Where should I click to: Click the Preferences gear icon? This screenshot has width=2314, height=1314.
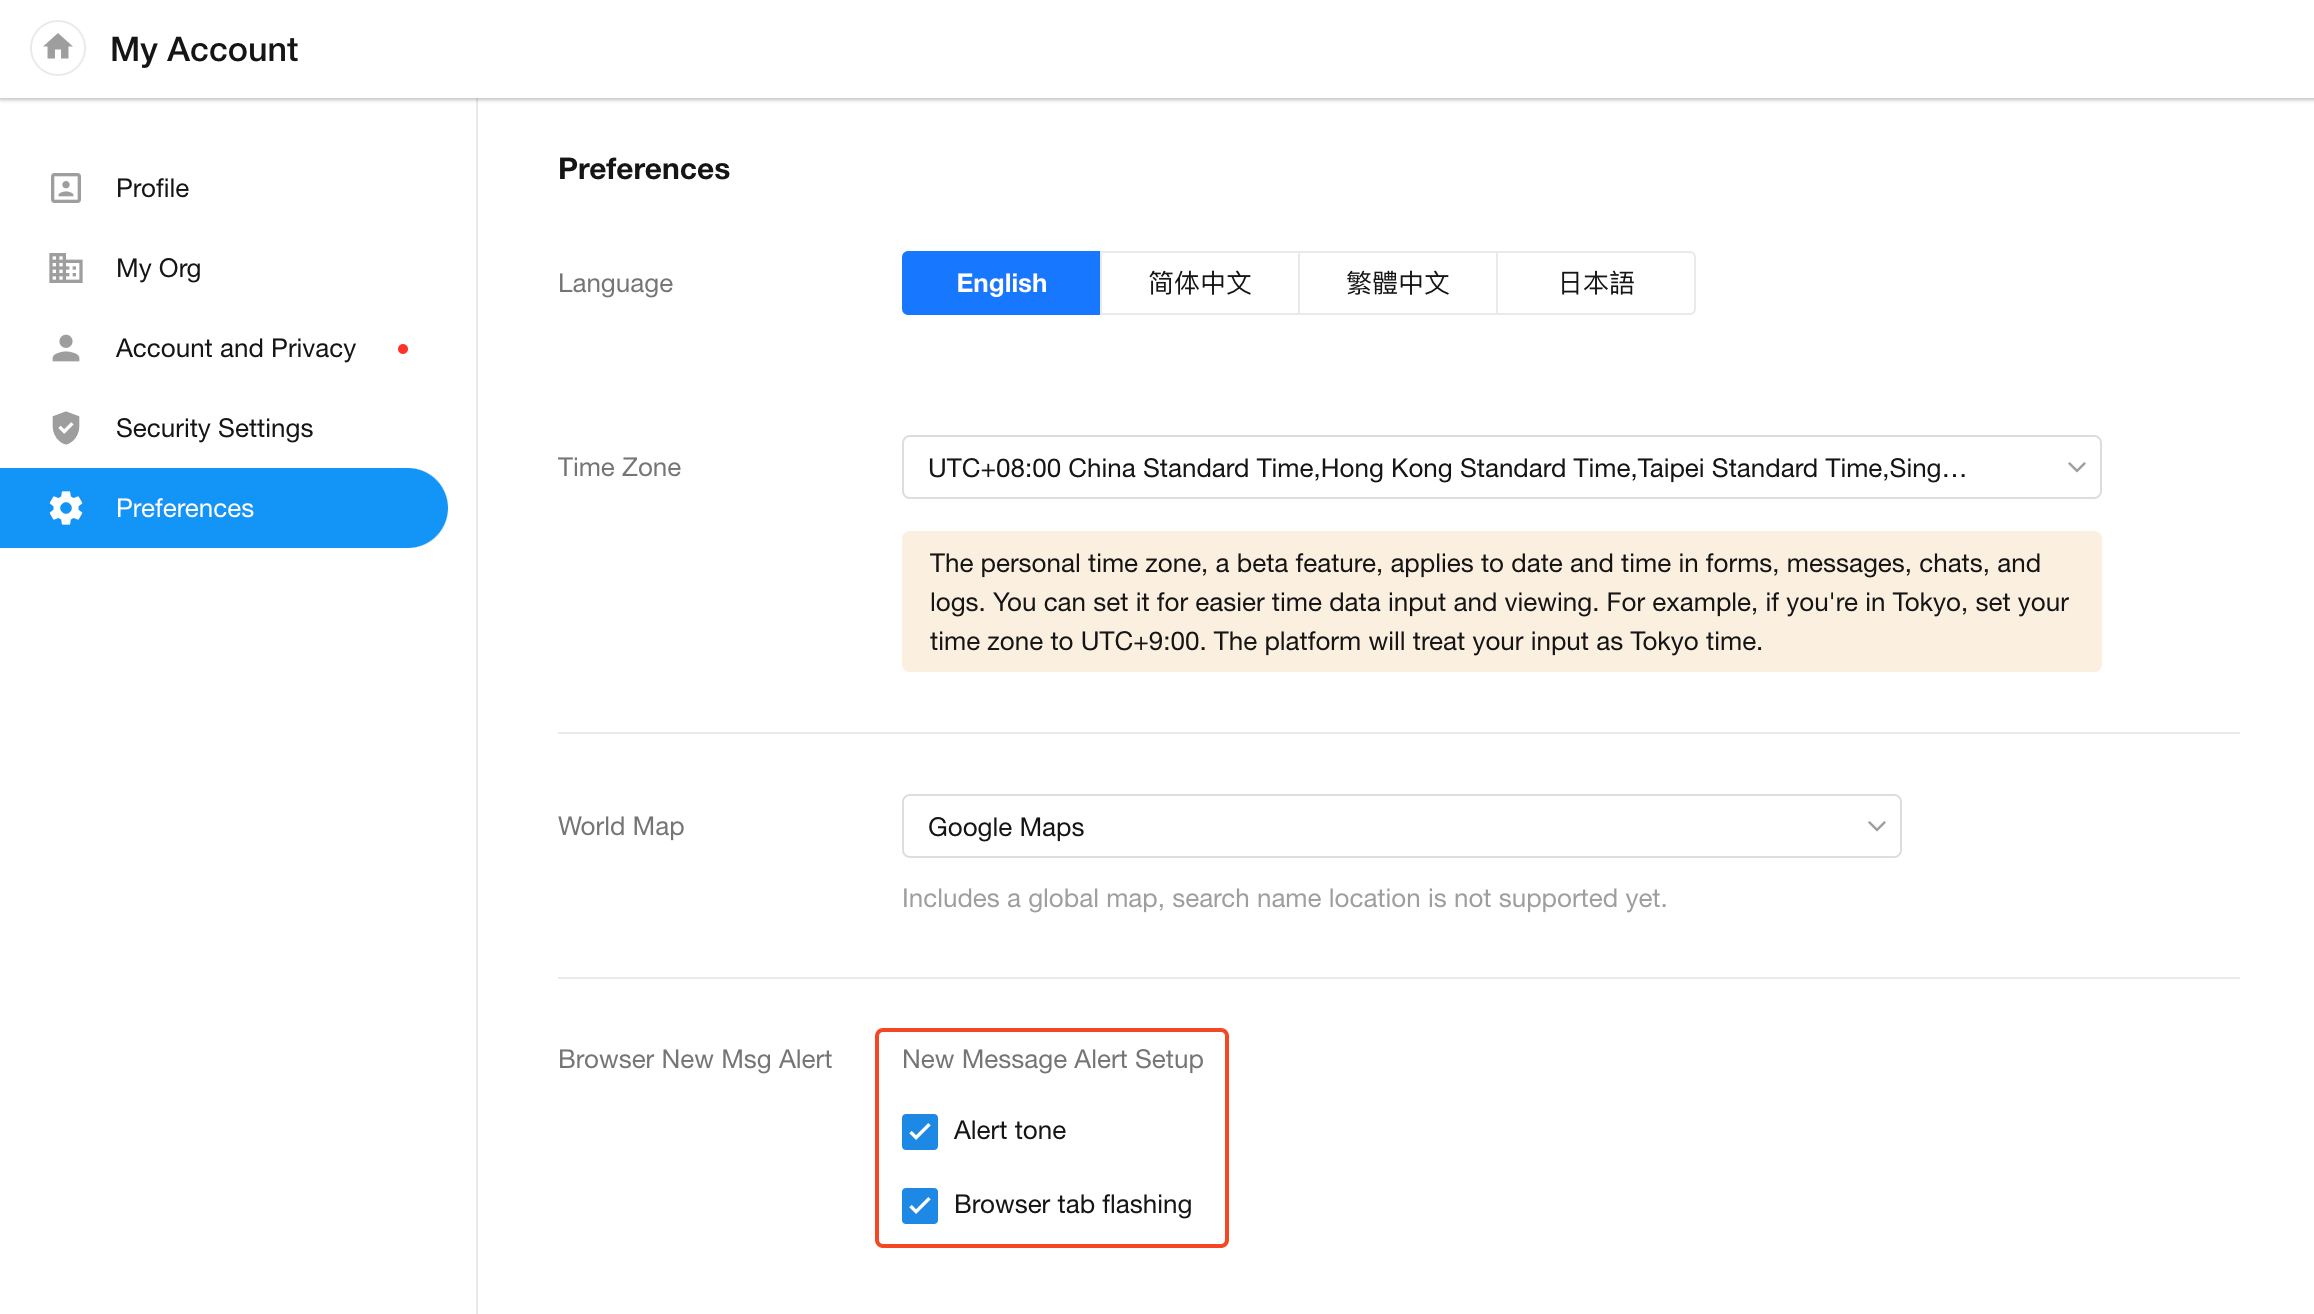[x=66, y=508]
